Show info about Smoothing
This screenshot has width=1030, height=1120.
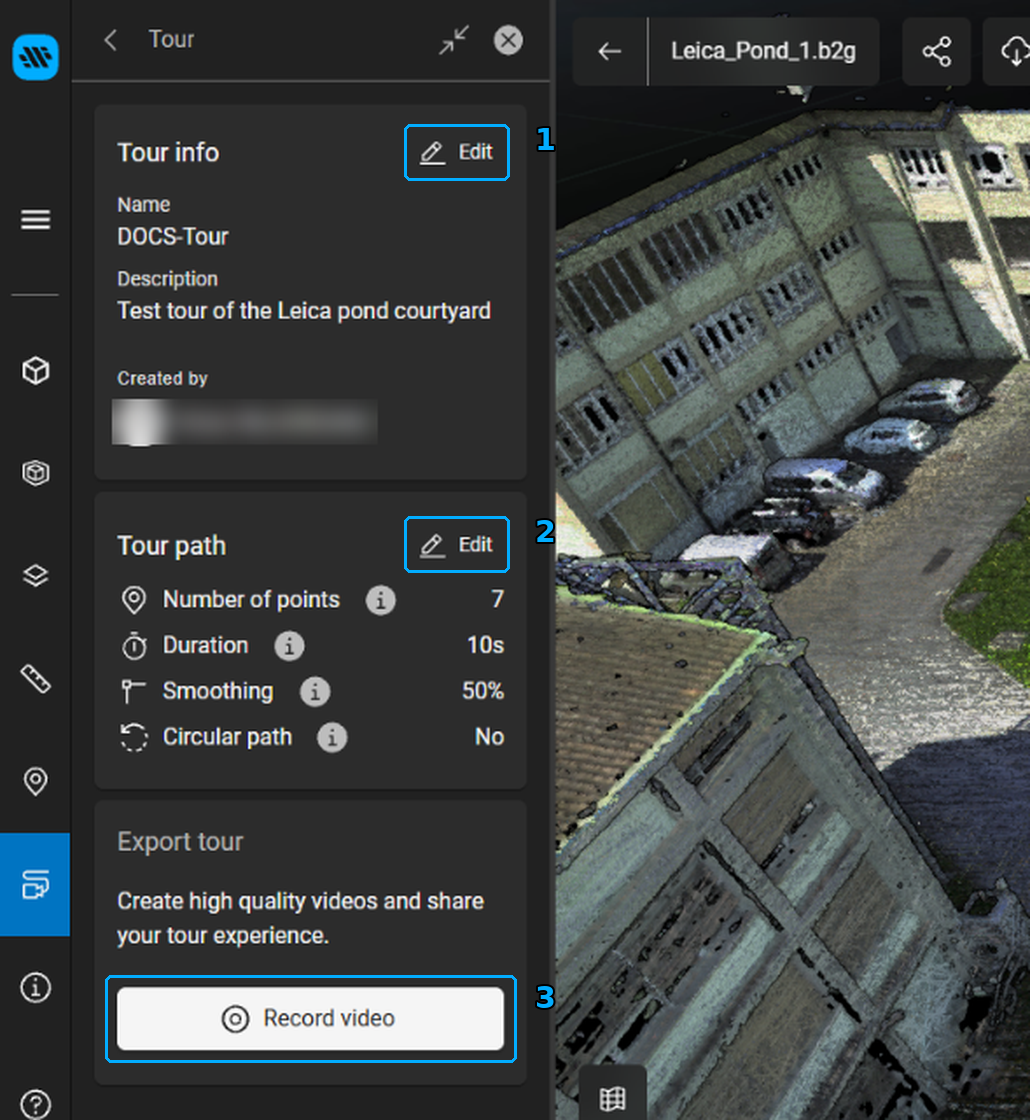315,691
